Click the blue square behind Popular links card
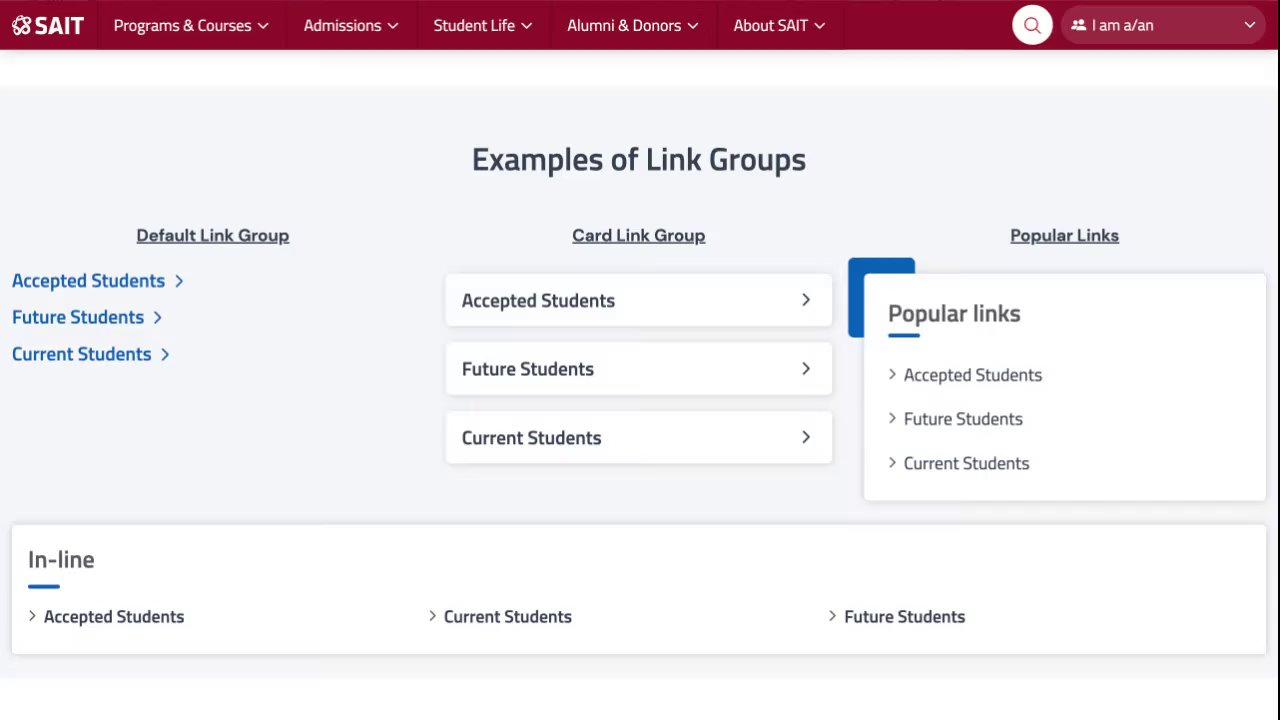Screen dimensions: 1280x720 [880, 266]
